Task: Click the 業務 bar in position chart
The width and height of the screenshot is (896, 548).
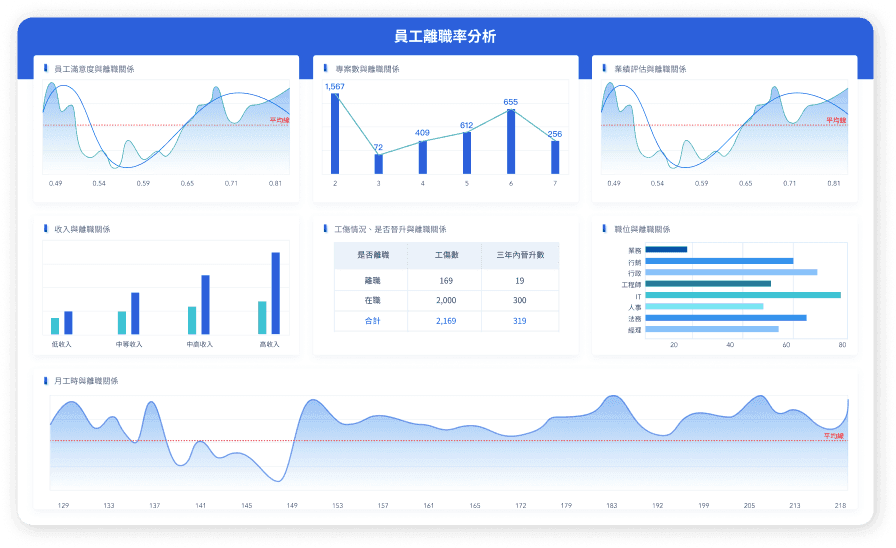Action: click(666, 249)
